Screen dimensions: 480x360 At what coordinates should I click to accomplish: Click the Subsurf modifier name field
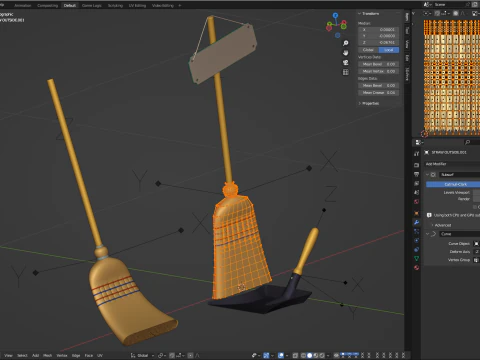pos(459,175)
